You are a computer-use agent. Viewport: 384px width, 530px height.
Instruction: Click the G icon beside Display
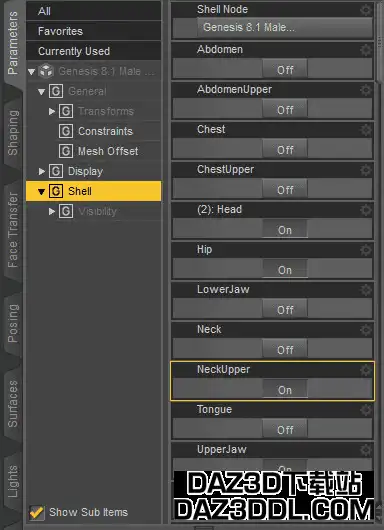[x=56, y=171]
